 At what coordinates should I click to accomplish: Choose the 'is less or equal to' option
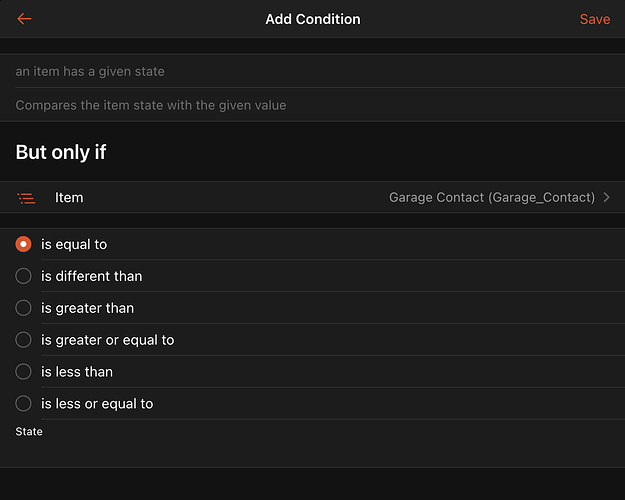[24, 404]
